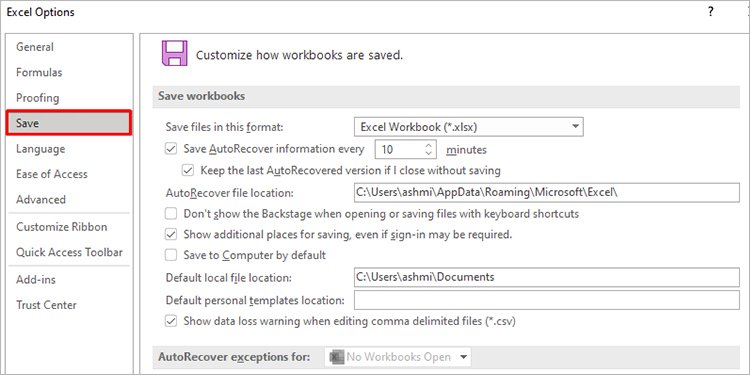This screenshot has width=750, height=375.
Task: Toggle Save AutoRecover information checkbox
Action: coord(171,149)
